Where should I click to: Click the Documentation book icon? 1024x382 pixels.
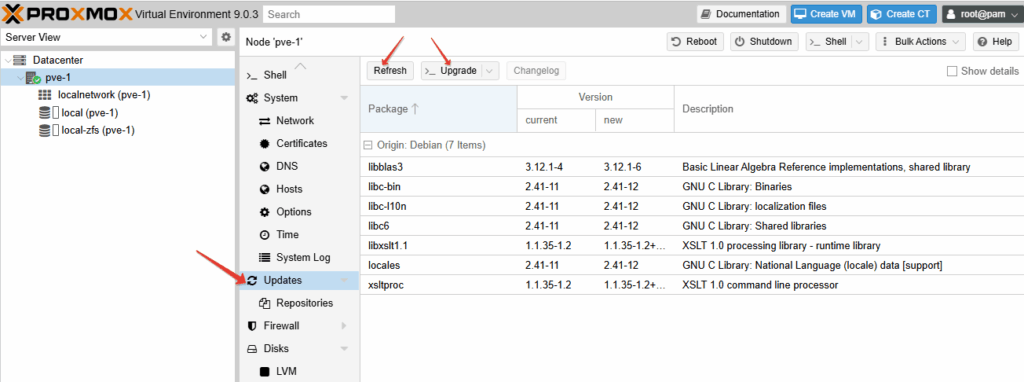pos(706,14)
